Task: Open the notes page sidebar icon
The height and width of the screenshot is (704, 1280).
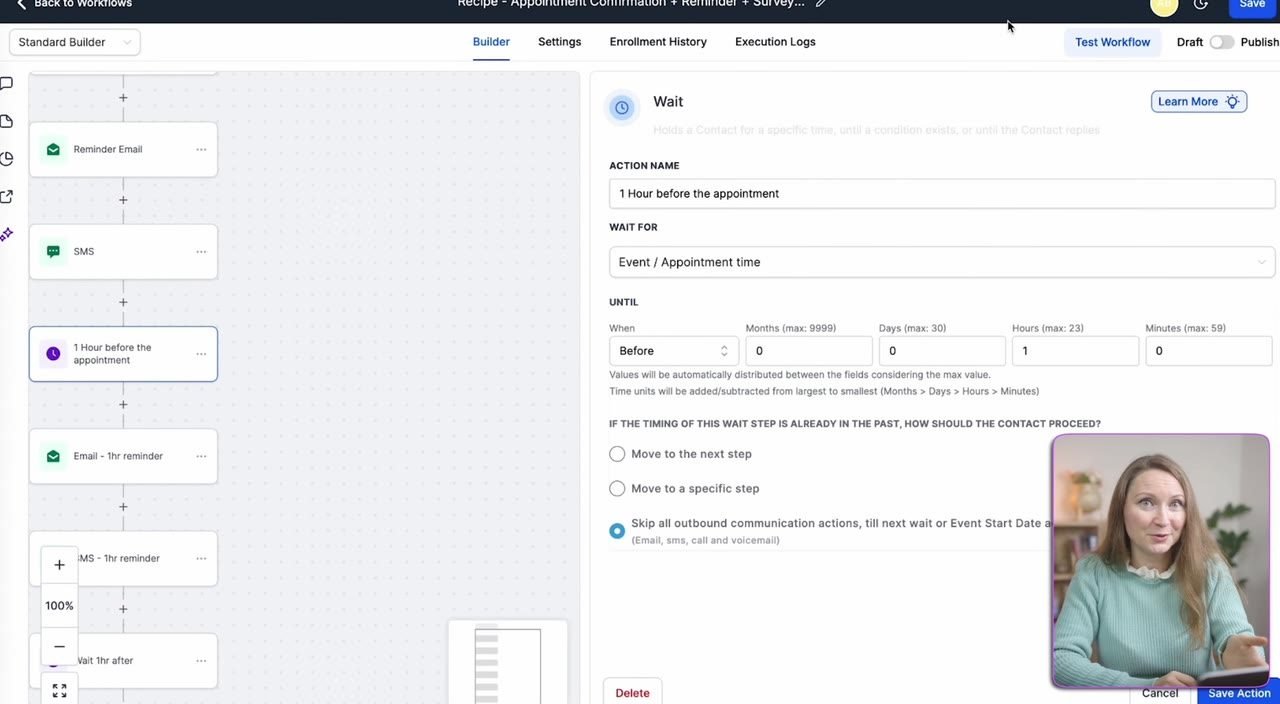Action: point(6,121)
